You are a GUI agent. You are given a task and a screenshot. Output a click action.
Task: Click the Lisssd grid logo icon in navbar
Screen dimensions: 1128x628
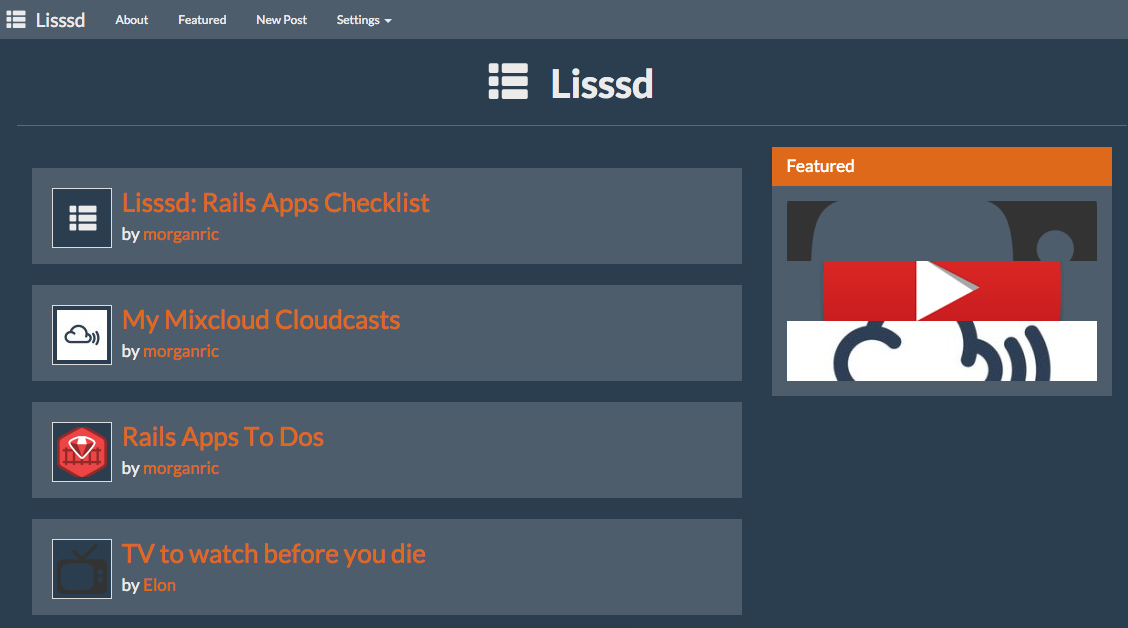(15, 19)
